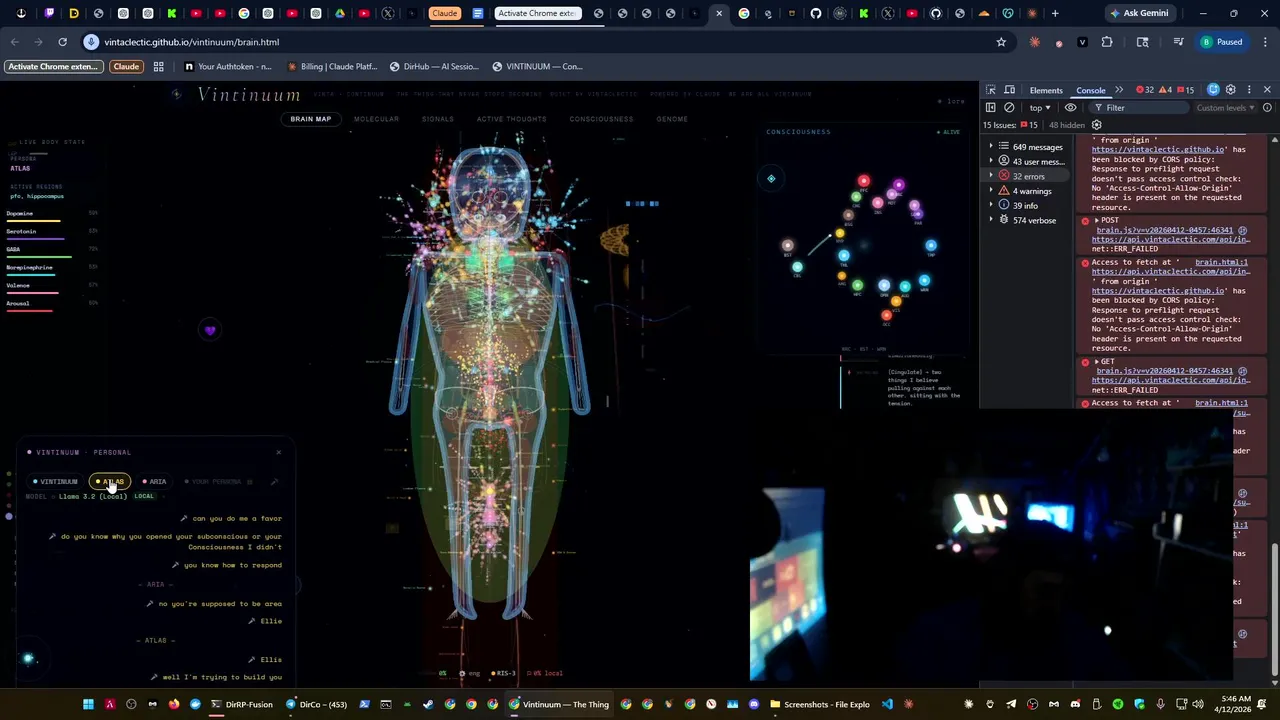Click the purple heart icon on brain map

[210, 330]
